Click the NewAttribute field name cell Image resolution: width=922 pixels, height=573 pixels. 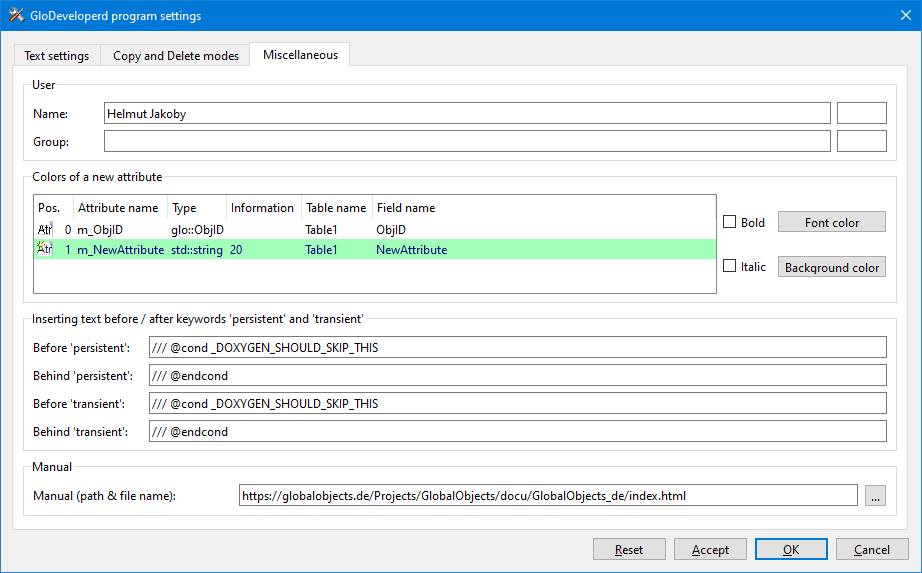pyautogui.click(x=412, y=249)
